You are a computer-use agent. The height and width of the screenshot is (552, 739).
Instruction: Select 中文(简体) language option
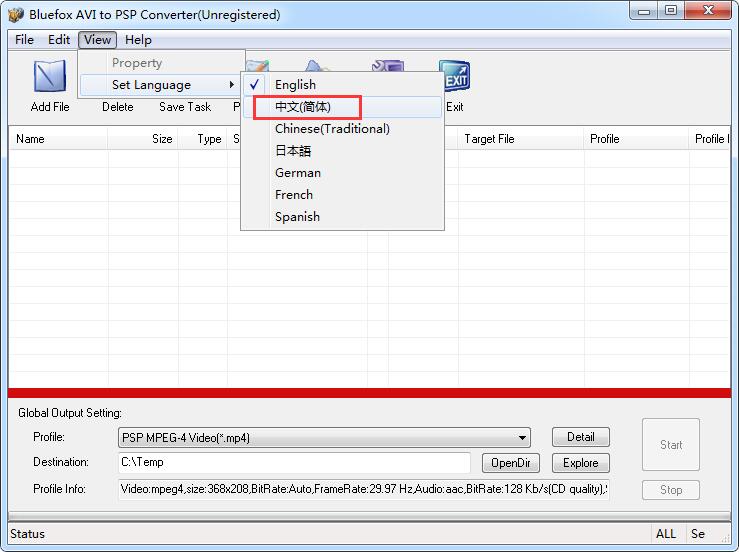tap(343, 107)
